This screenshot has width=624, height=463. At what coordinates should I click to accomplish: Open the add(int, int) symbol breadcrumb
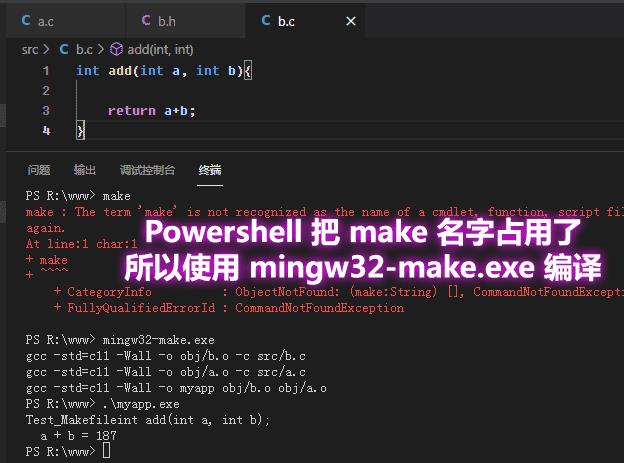click(x=160, y=50)
